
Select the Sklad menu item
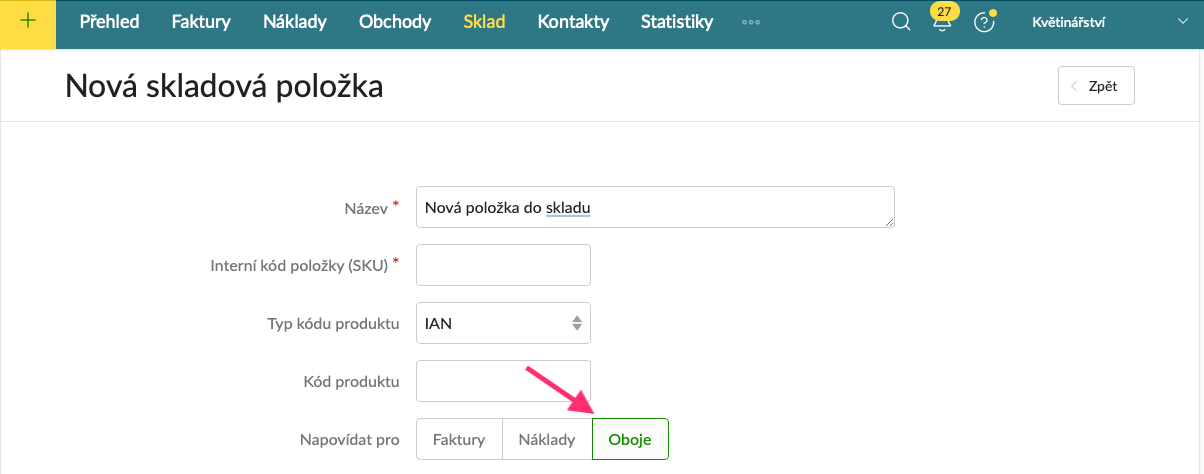484,22
